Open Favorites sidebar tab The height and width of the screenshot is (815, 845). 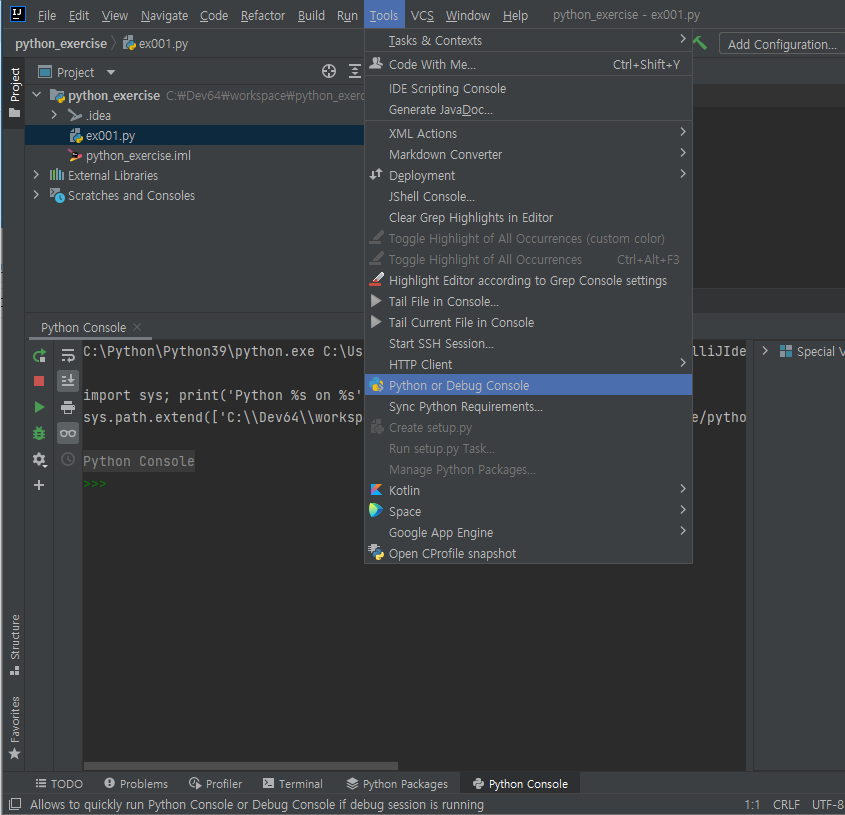(15, 728)
